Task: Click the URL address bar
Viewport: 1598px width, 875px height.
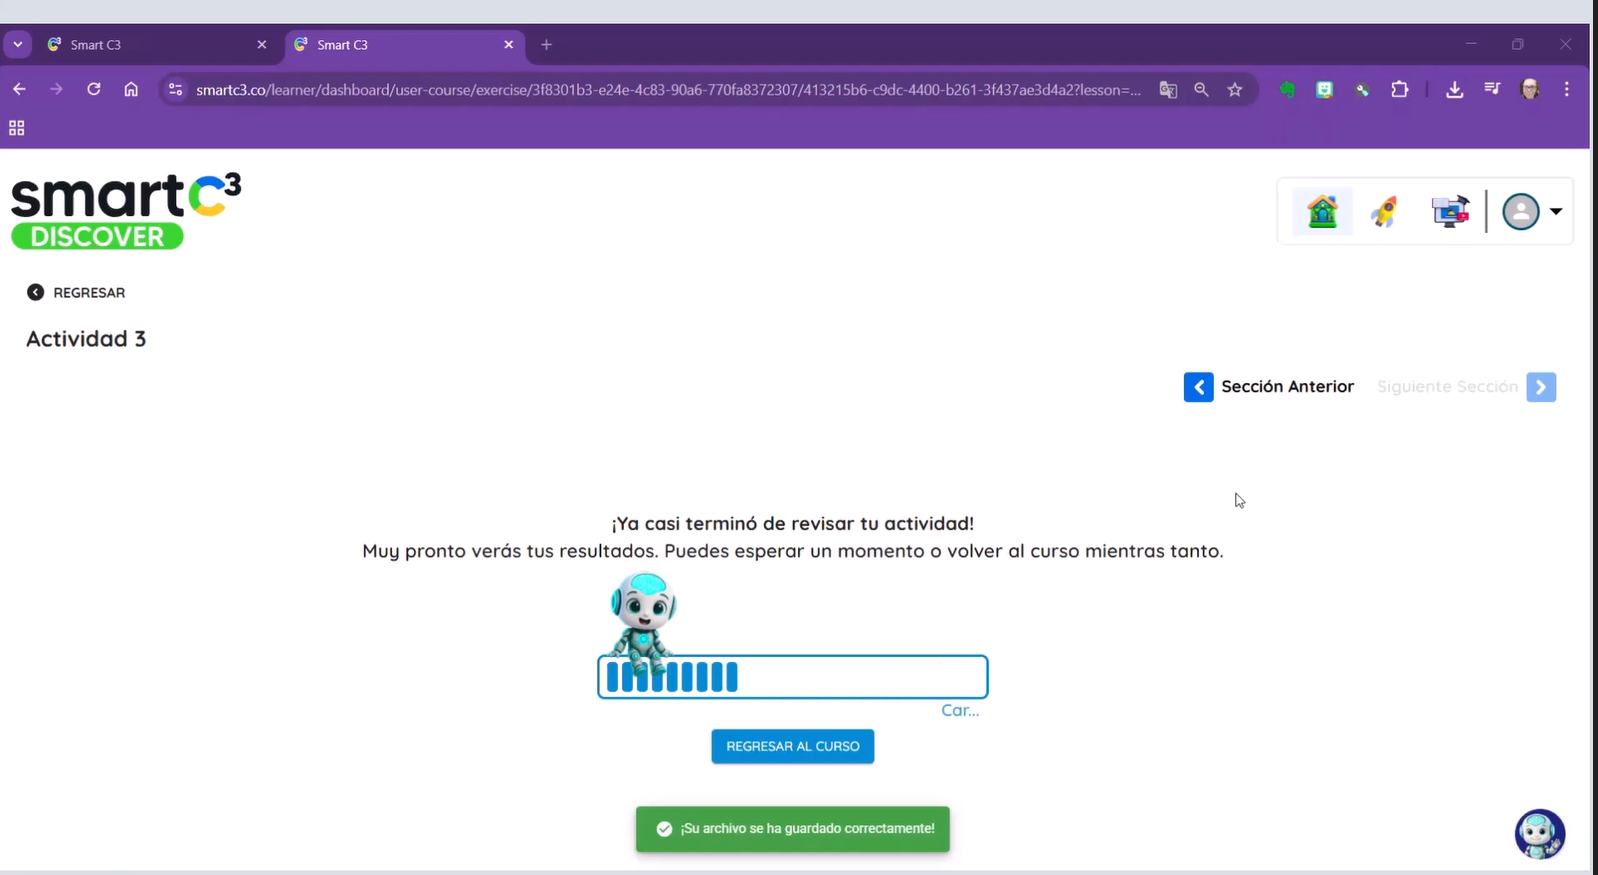Action: point(668,89)
